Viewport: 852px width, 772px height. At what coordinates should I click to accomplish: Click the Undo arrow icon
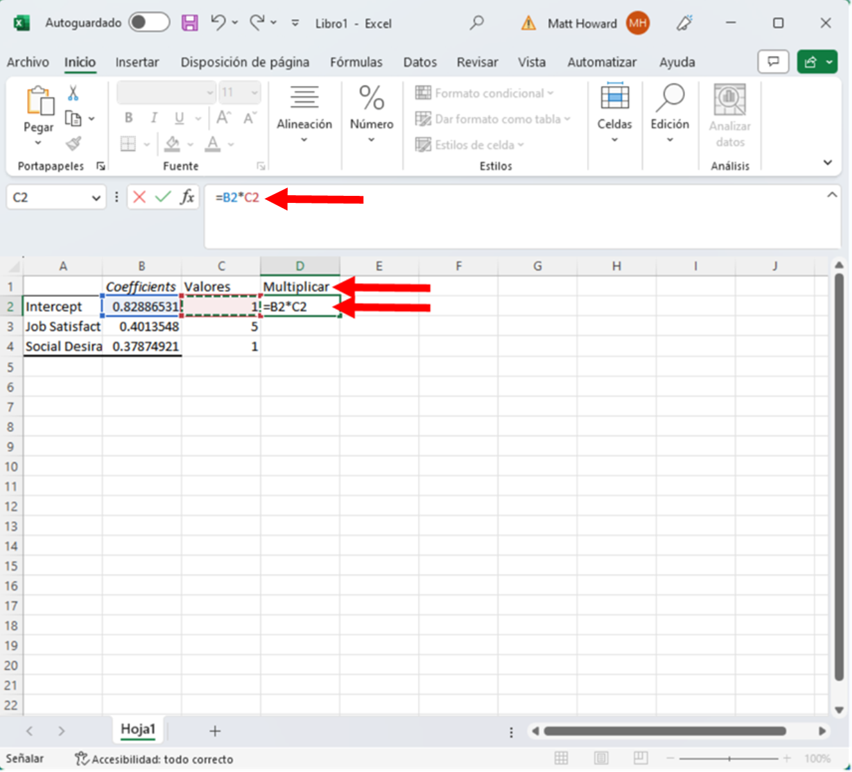pos(218,22)
